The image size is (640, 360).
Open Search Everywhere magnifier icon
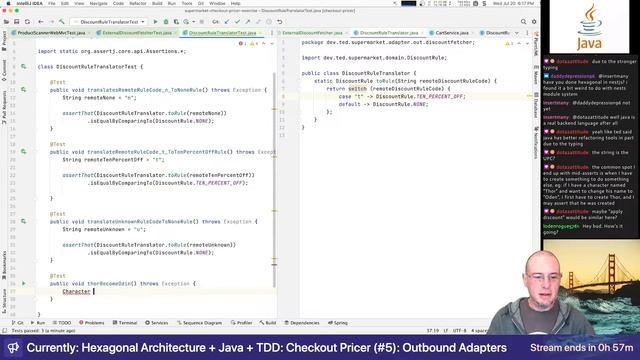point(523,22)
